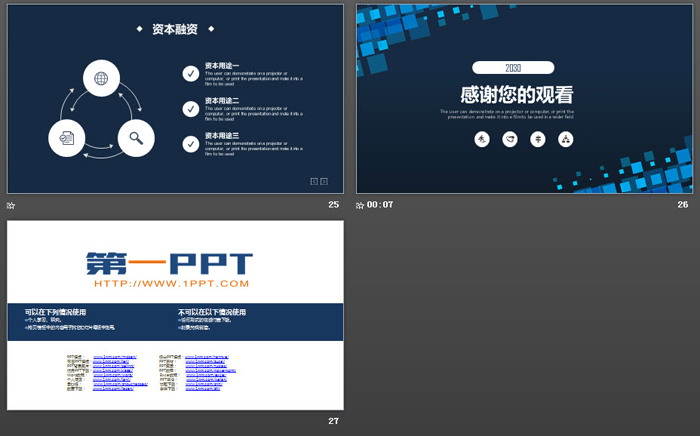Click the 资本用途二 heading text

point(222,101)
